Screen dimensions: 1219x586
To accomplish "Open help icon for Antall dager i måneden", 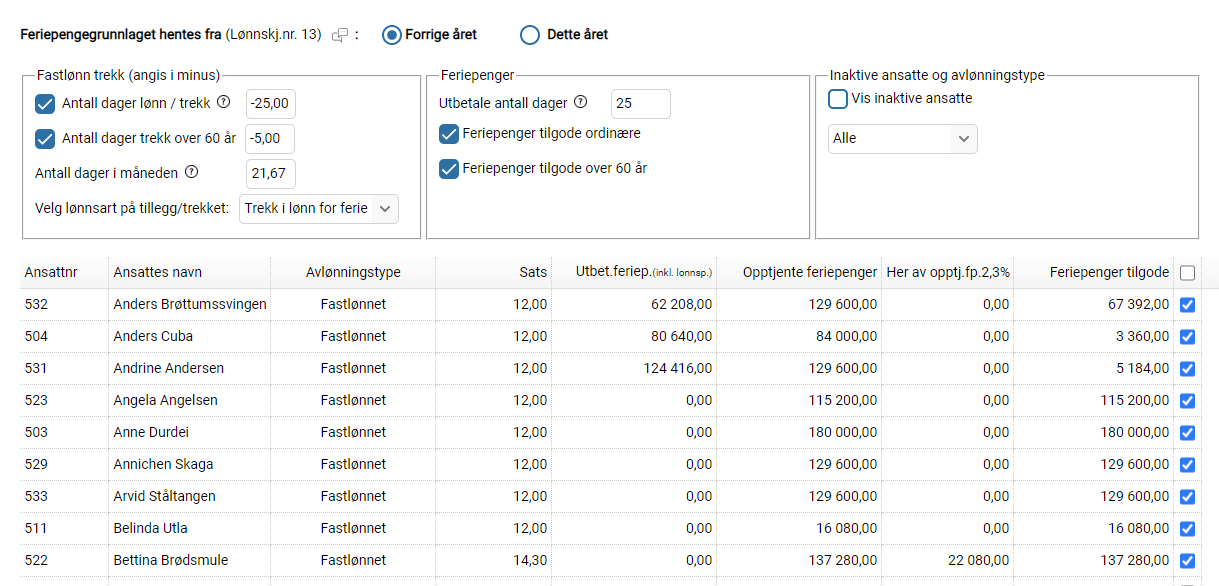I will [192, 172].
